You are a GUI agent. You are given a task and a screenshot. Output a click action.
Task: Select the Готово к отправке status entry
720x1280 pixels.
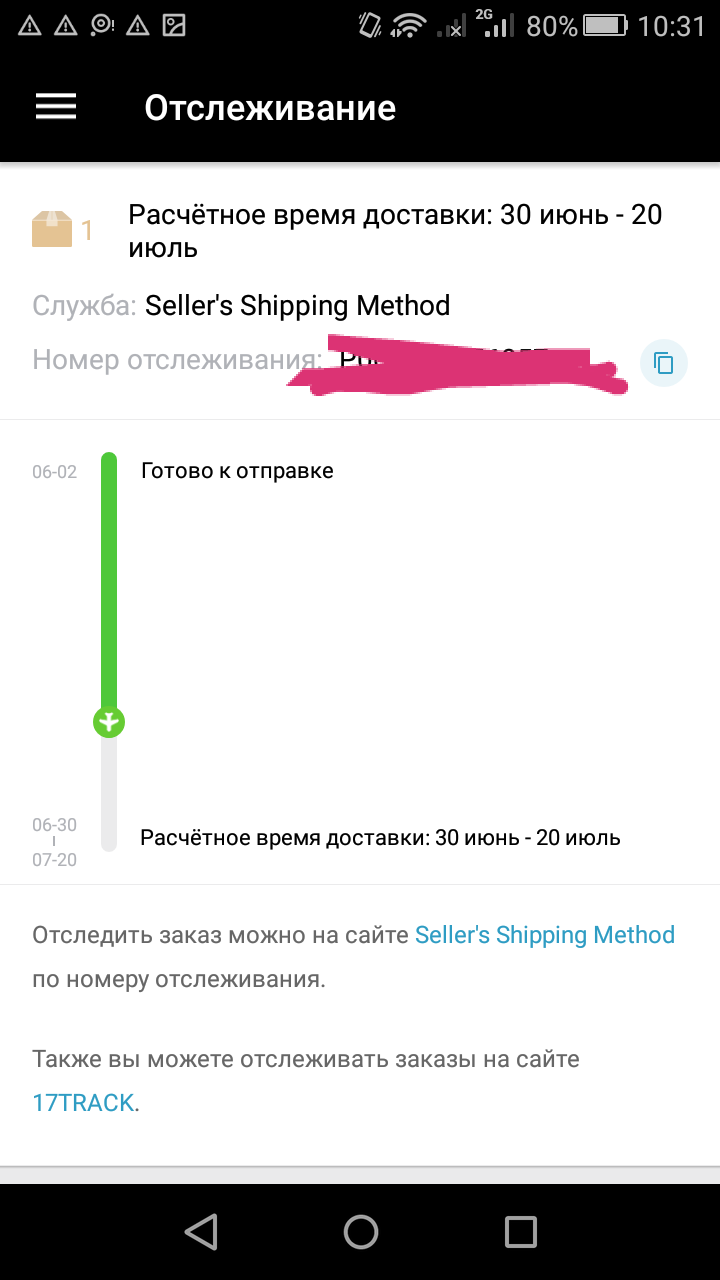point(237,471)
